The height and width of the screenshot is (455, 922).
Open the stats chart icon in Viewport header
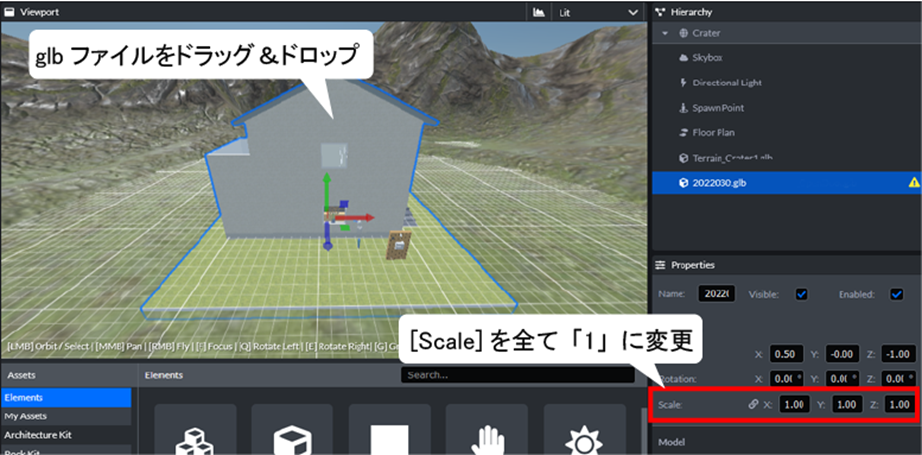pos(539,12)
